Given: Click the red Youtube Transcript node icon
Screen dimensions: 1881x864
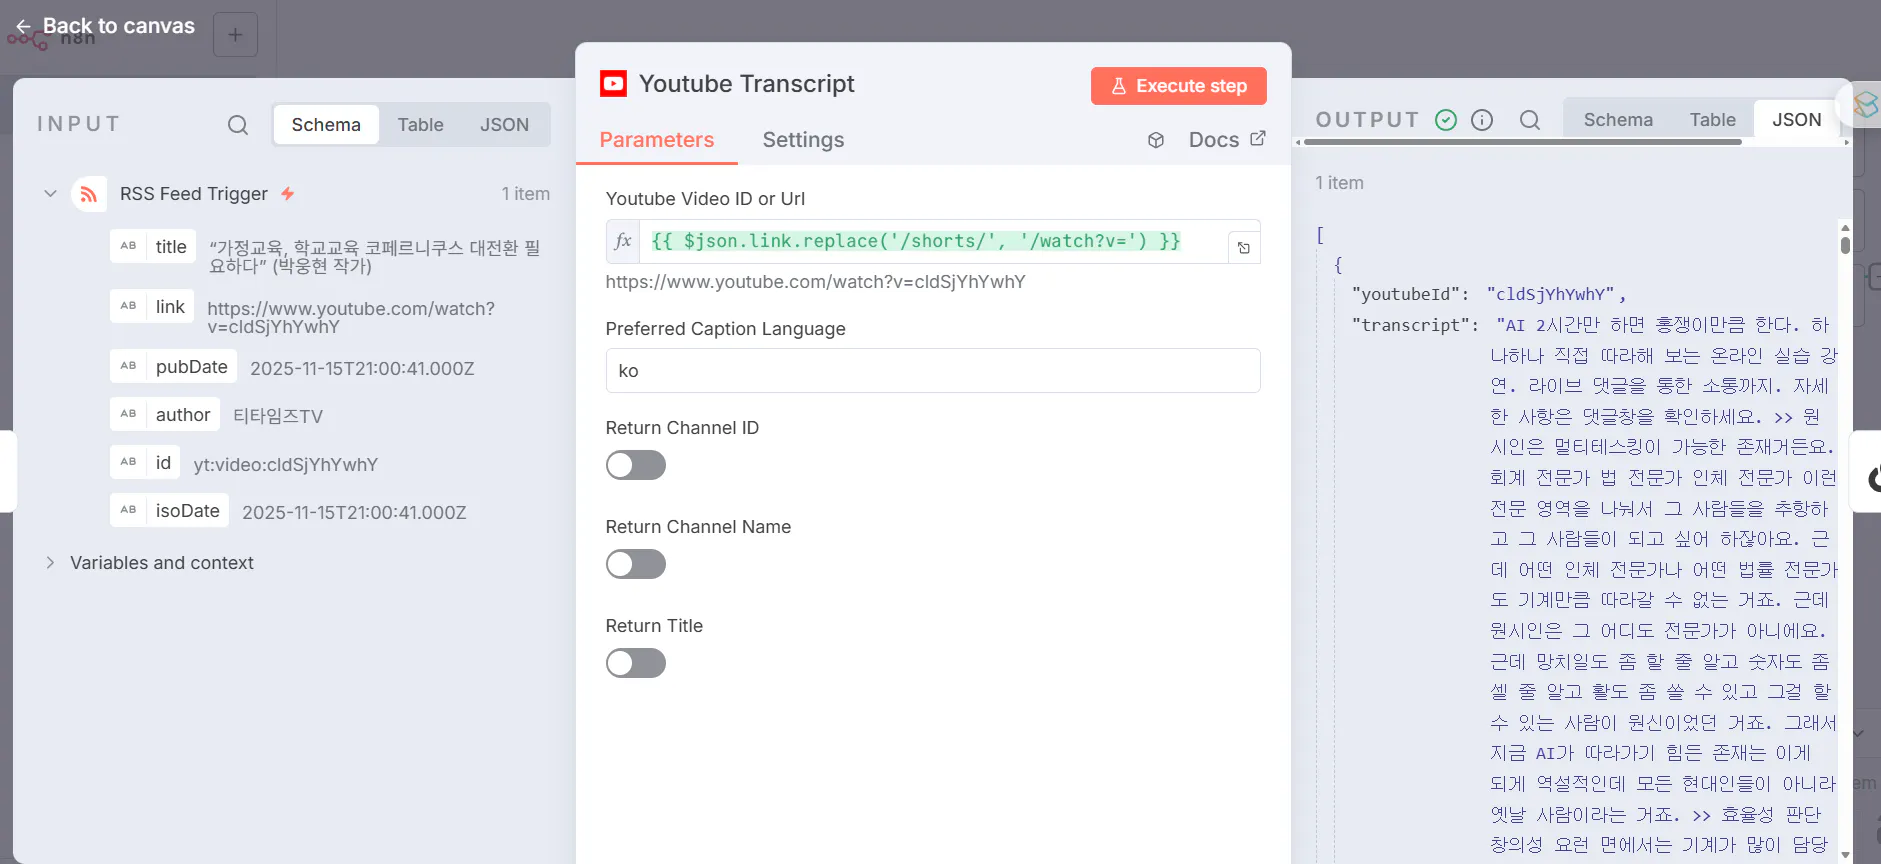Looking at the screenshot, I should [613, 84].
